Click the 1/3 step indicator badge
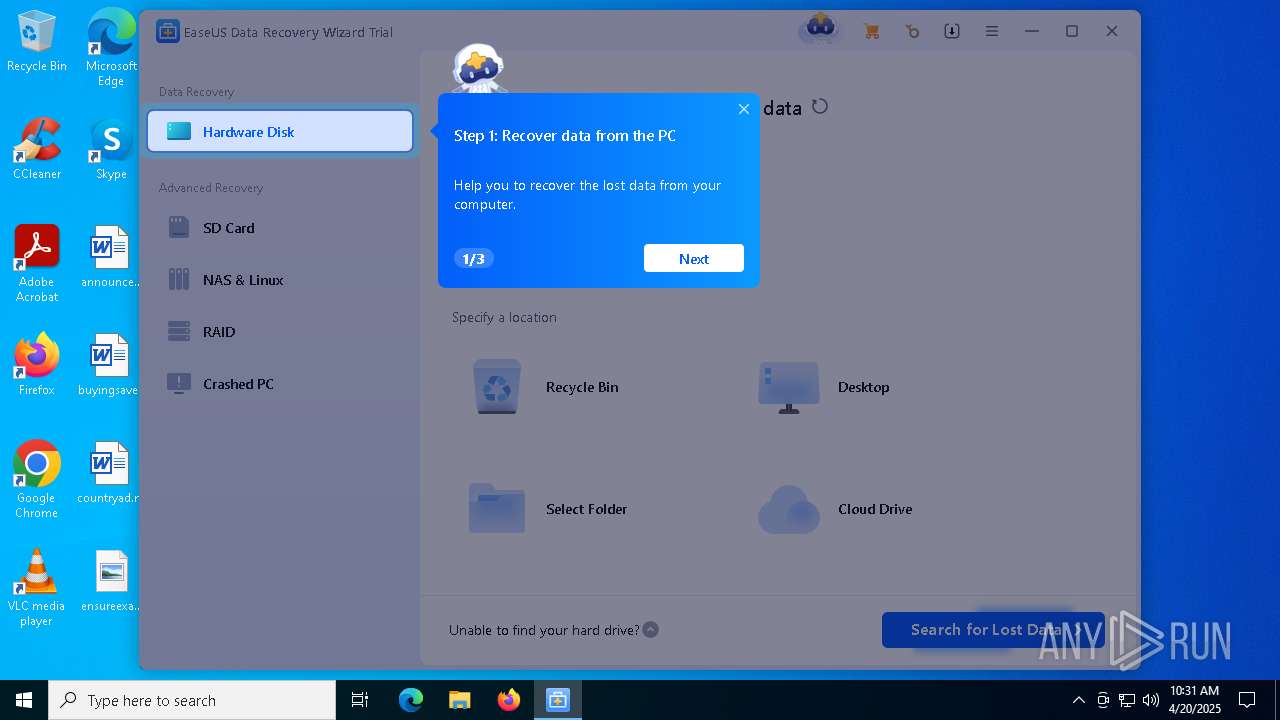 coord(474,259)
